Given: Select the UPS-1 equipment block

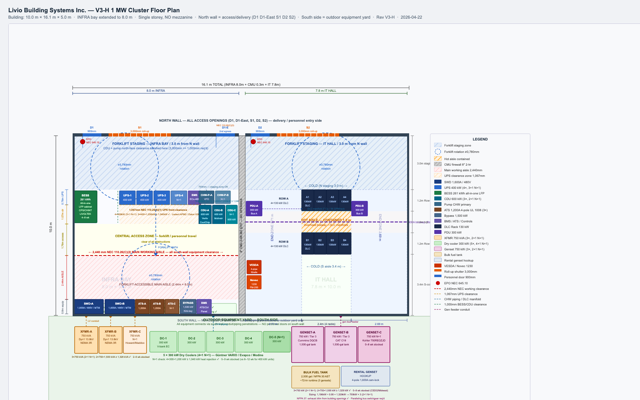Looking at the screenshot, I should click(x=127, y=198).
